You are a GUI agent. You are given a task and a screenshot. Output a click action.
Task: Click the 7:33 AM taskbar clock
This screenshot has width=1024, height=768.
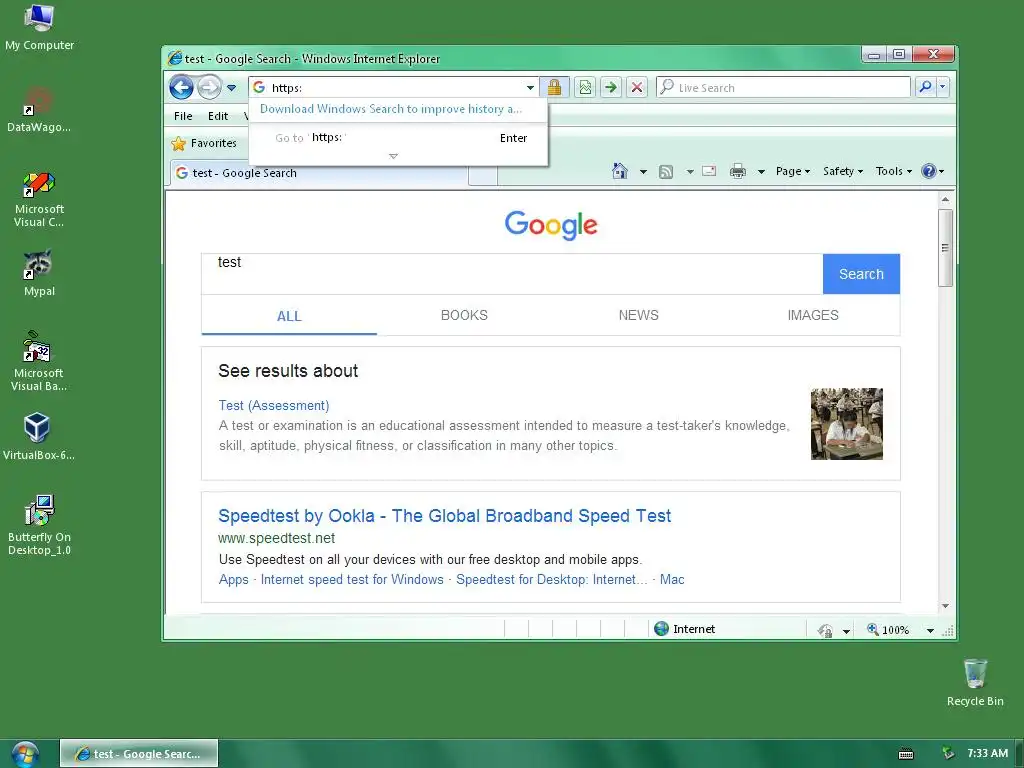click(x=987, y=753)
